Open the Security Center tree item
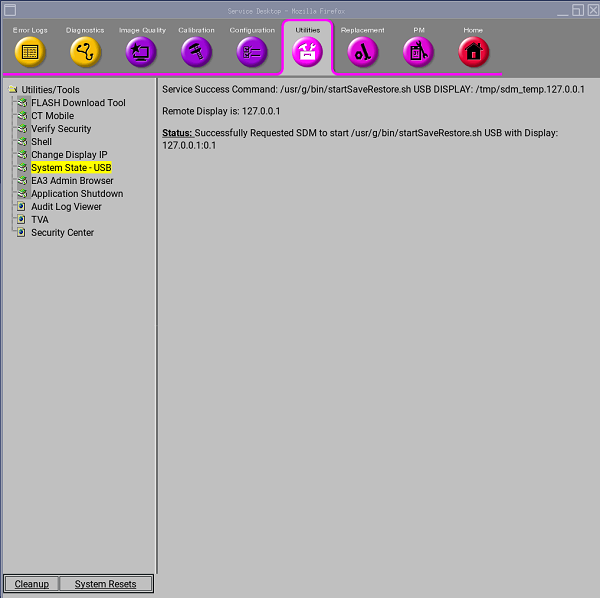Viewport: 600px width, 598px height. pos(62,233)
